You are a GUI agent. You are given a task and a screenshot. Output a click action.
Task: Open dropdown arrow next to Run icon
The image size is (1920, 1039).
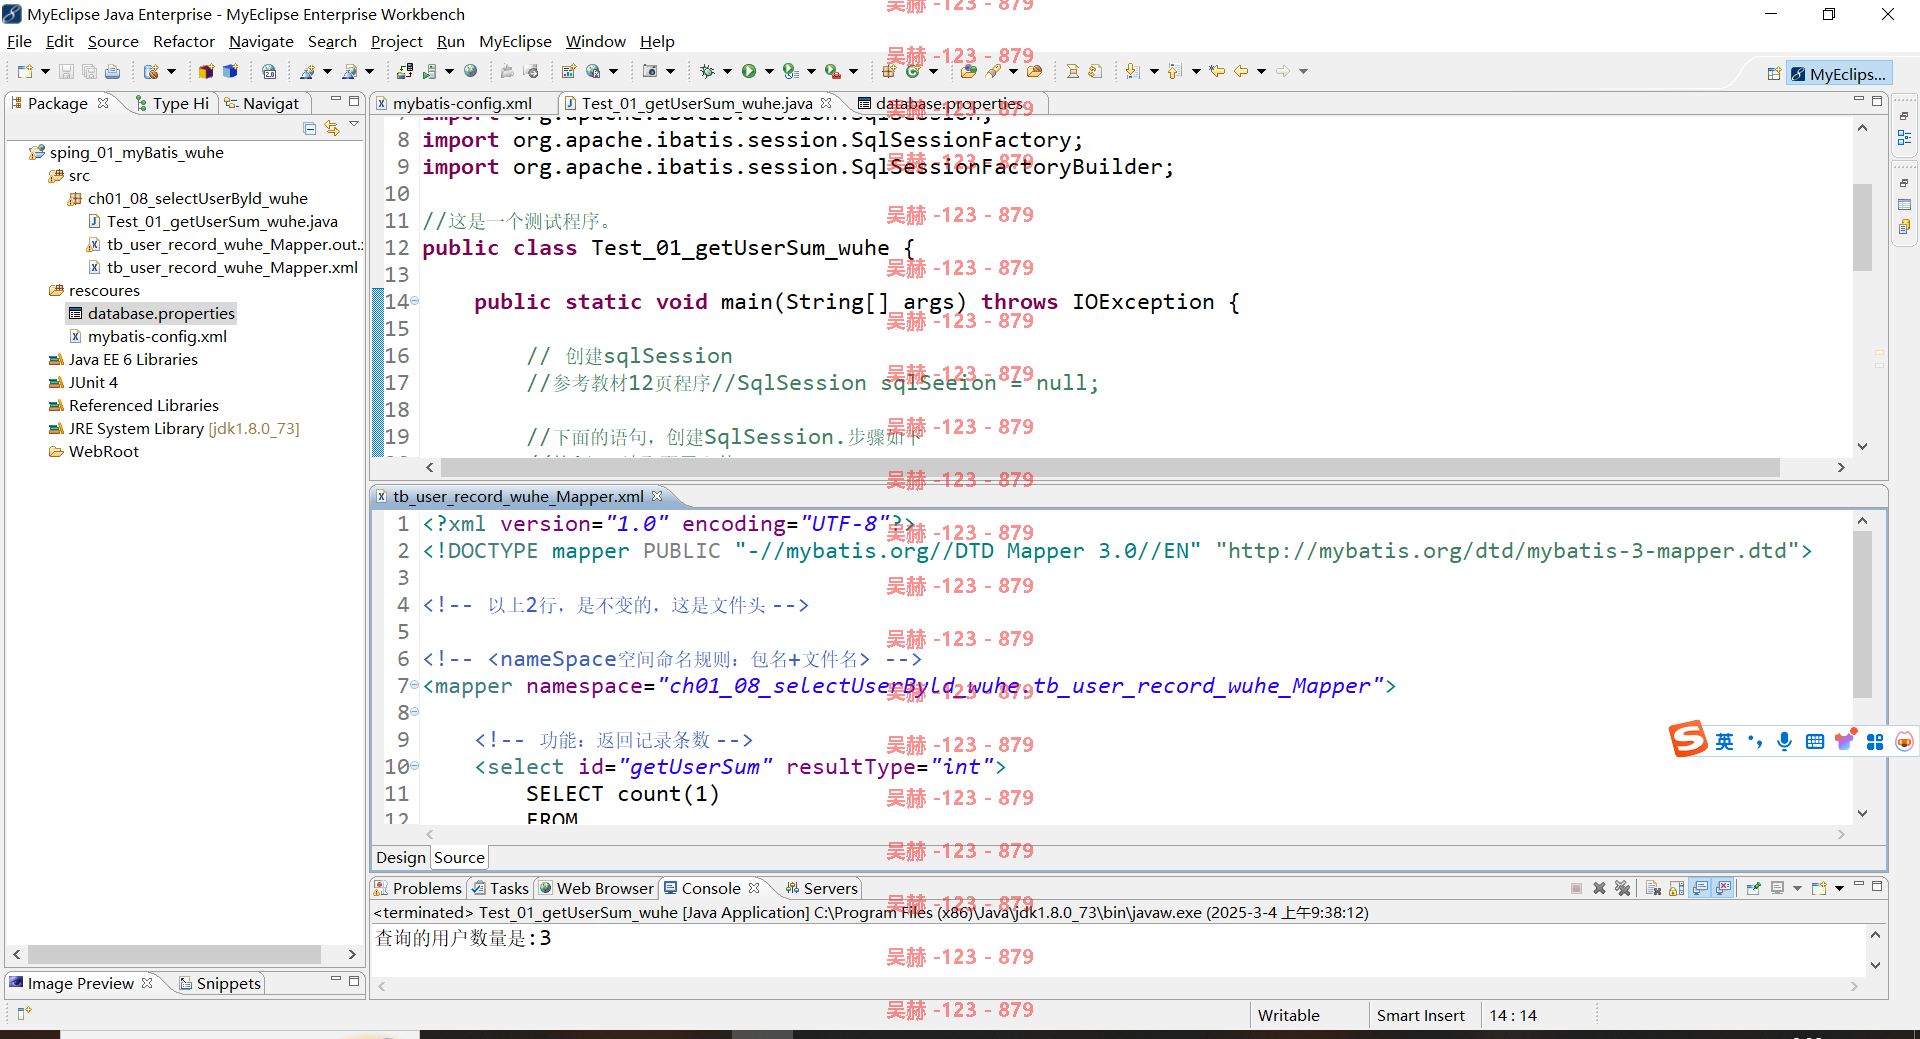click(769, 71)
